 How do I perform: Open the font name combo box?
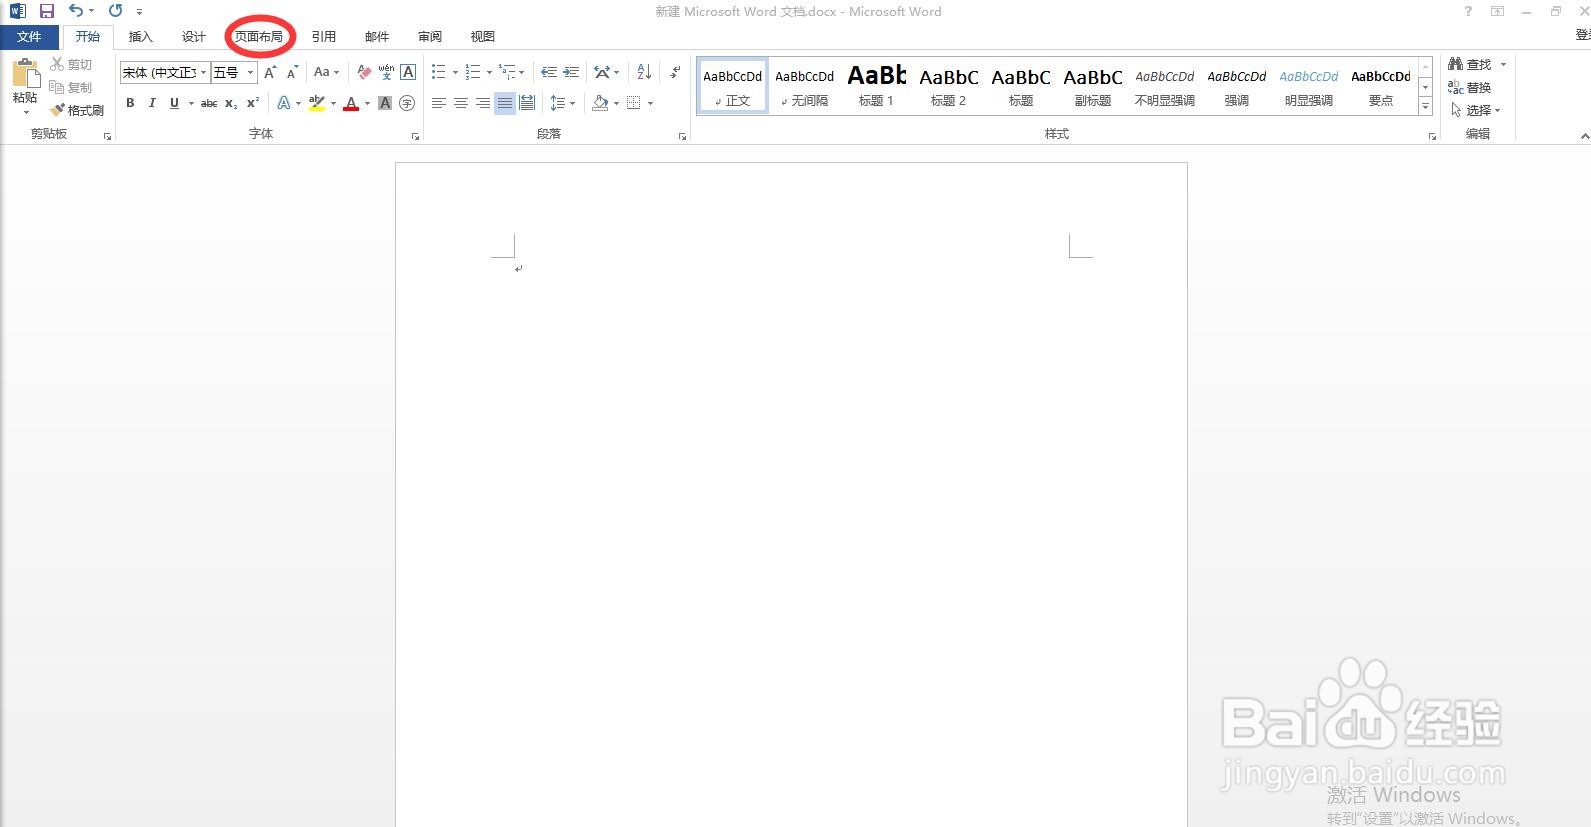(x=164, y=72)
